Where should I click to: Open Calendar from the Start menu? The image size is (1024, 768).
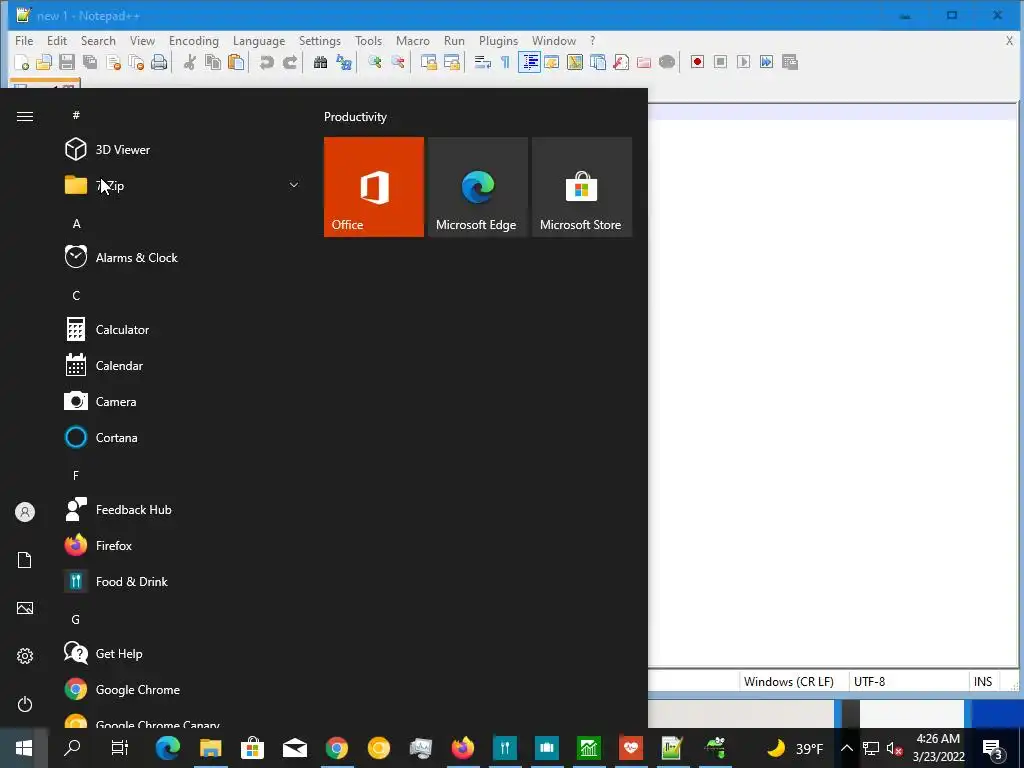[x=183, y=366]
